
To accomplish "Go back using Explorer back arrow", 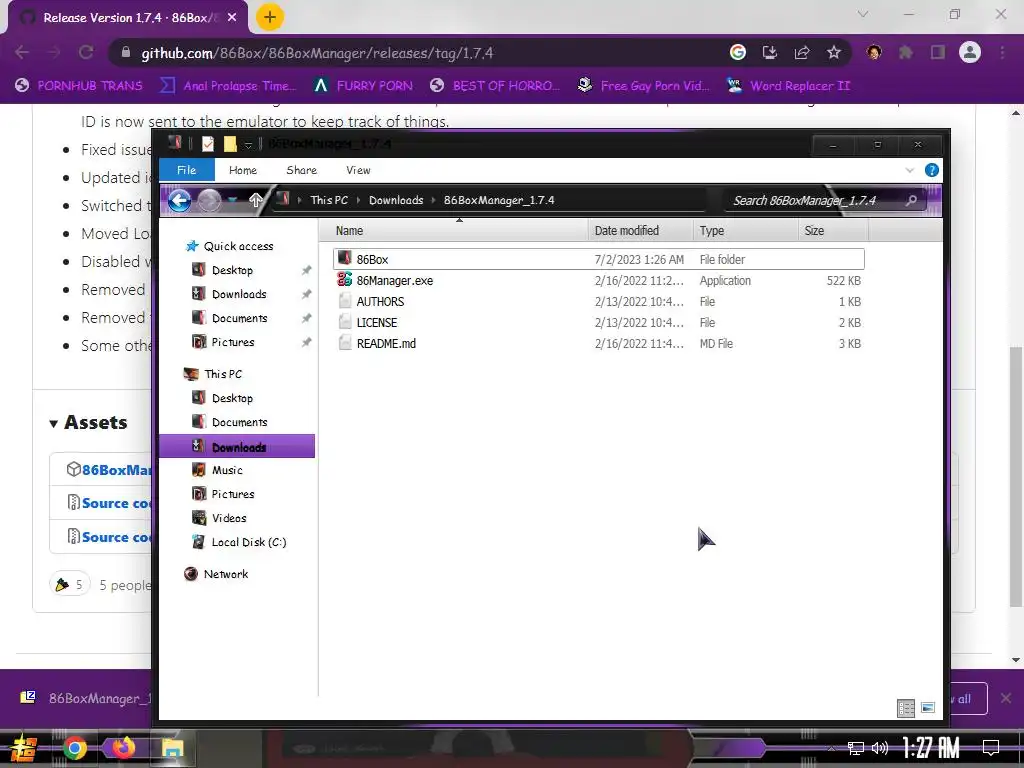I will 180,200.
